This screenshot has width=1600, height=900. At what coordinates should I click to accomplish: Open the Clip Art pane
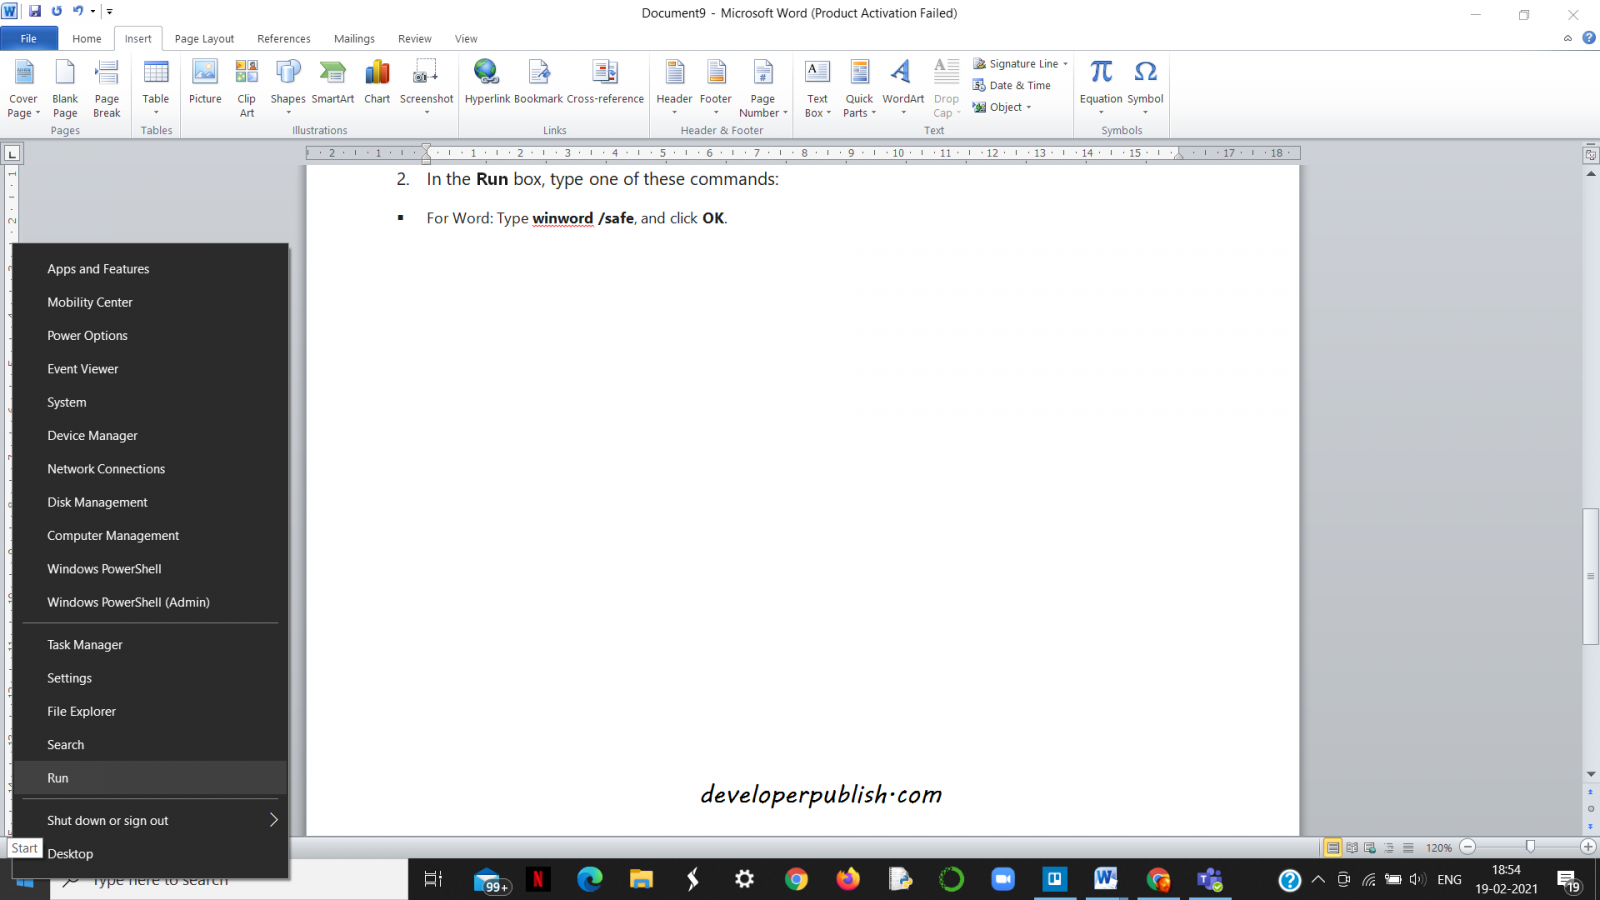pyautogui.click(x=246, y=85)
